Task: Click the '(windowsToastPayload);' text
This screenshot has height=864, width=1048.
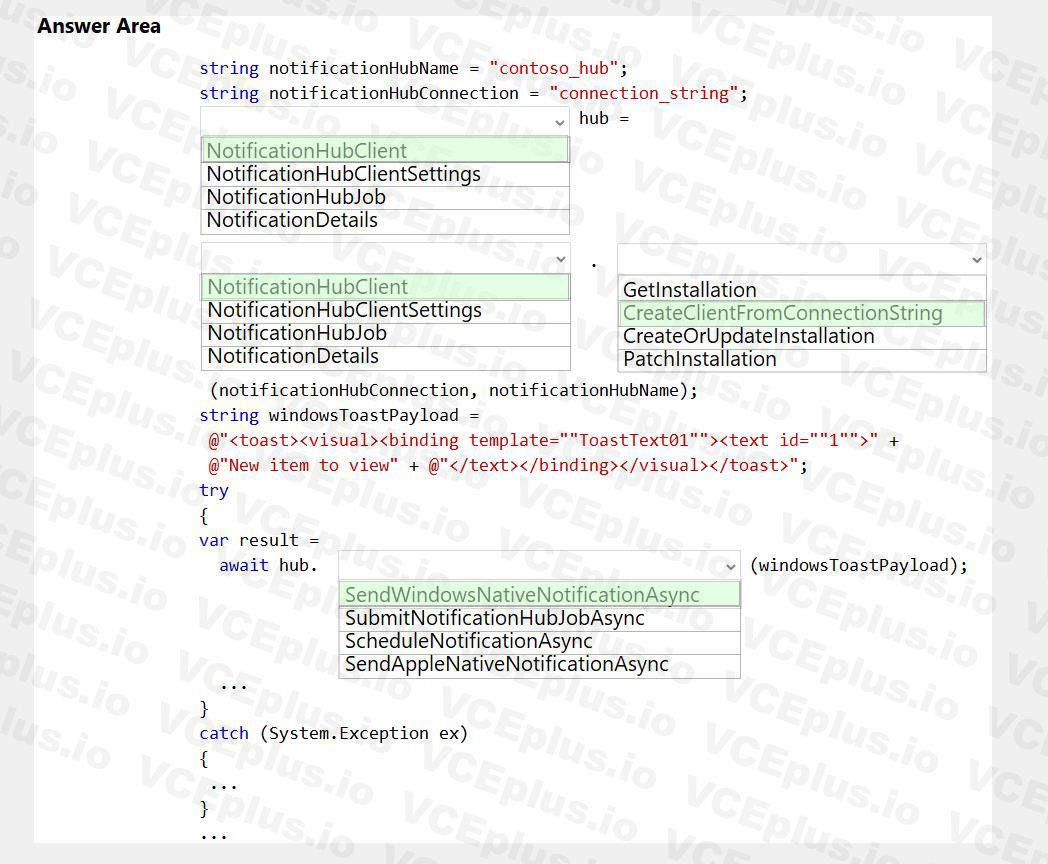Action: 859,565
